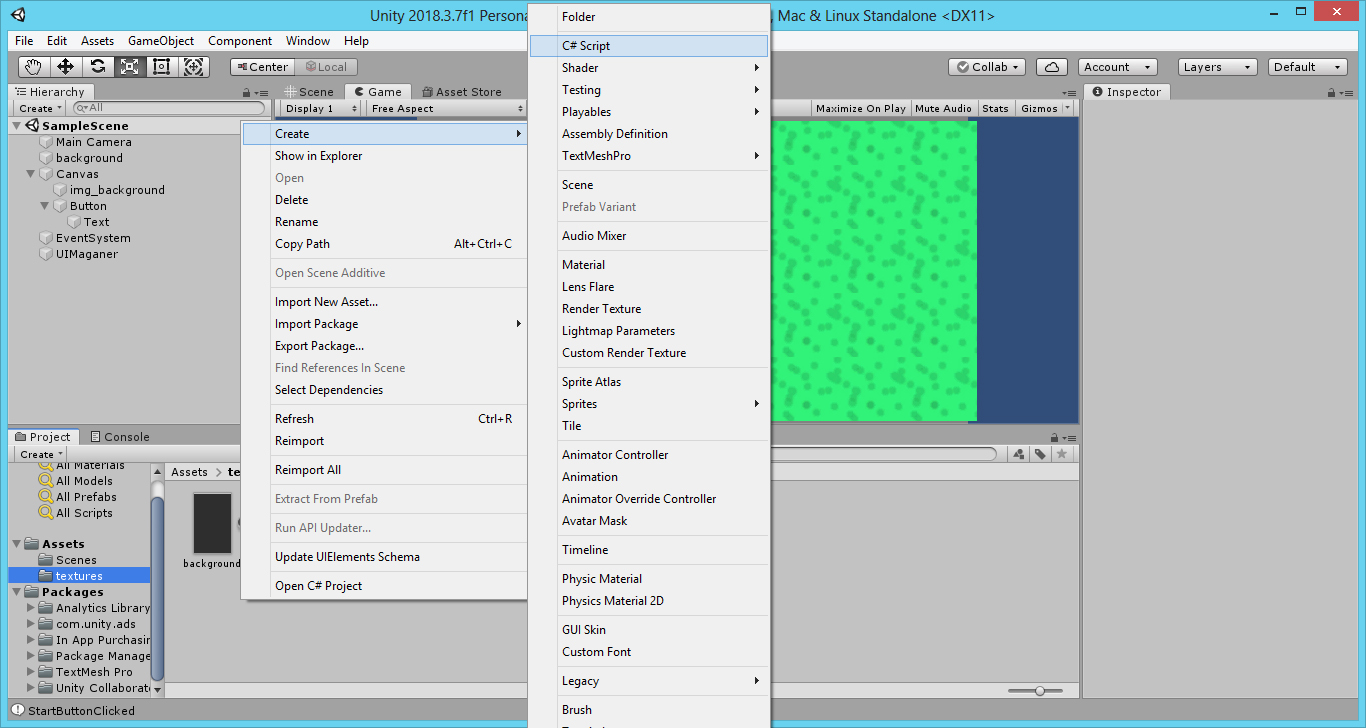Click the Project panel lock icon
Screen dimensions: 1366x728
coord(1054,437)
